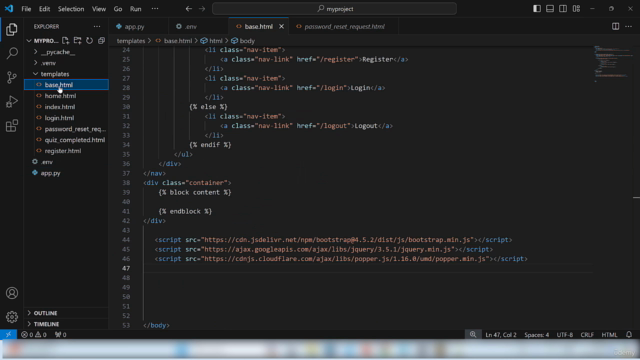Close the base.html tab
Screen dimensions: 640x360
click(281, 27)
